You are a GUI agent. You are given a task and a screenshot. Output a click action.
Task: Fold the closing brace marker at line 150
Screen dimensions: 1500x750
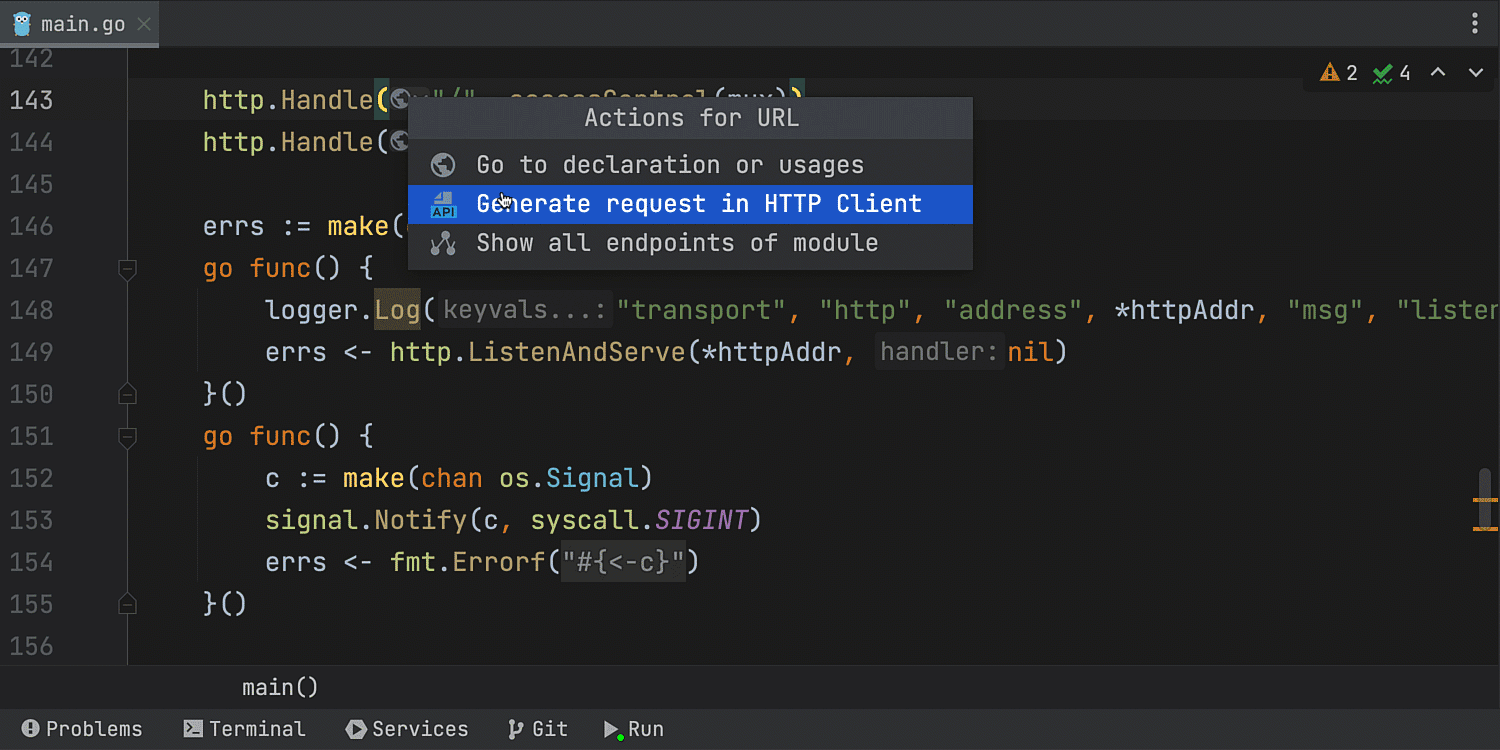coord(127,394)
